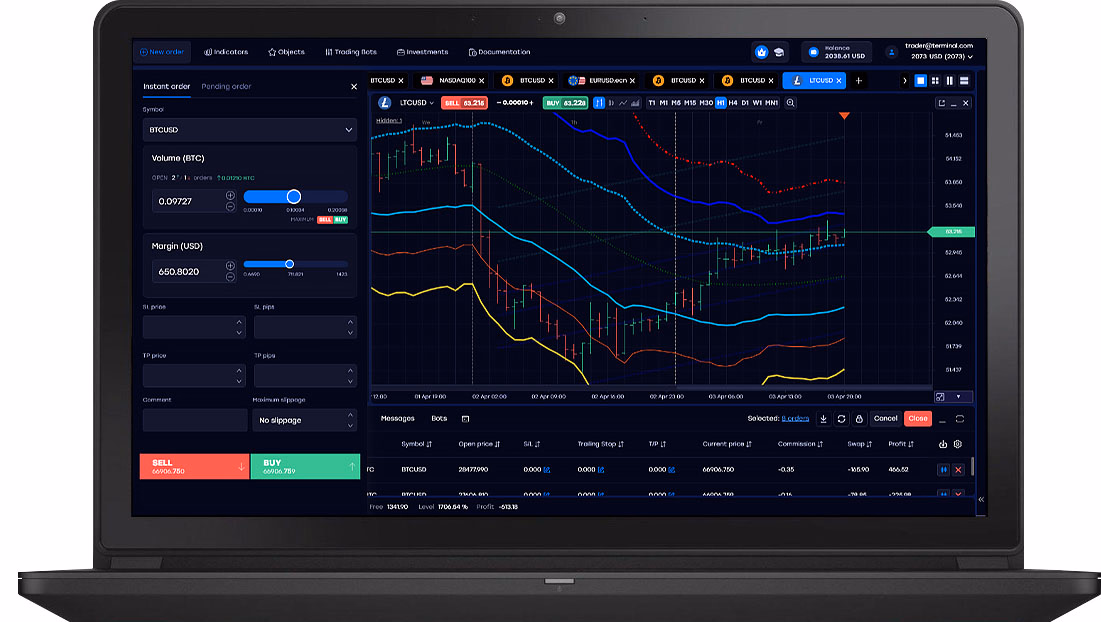Edit Trailing Stop of first BTCUSD order

601,470
